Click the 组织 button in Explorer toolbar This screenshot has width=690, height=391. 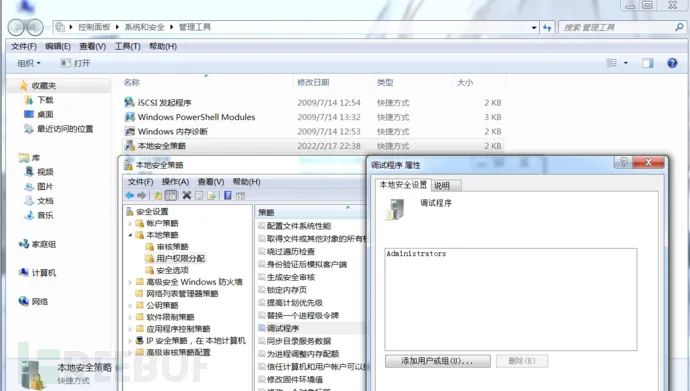tap(29, 63)
